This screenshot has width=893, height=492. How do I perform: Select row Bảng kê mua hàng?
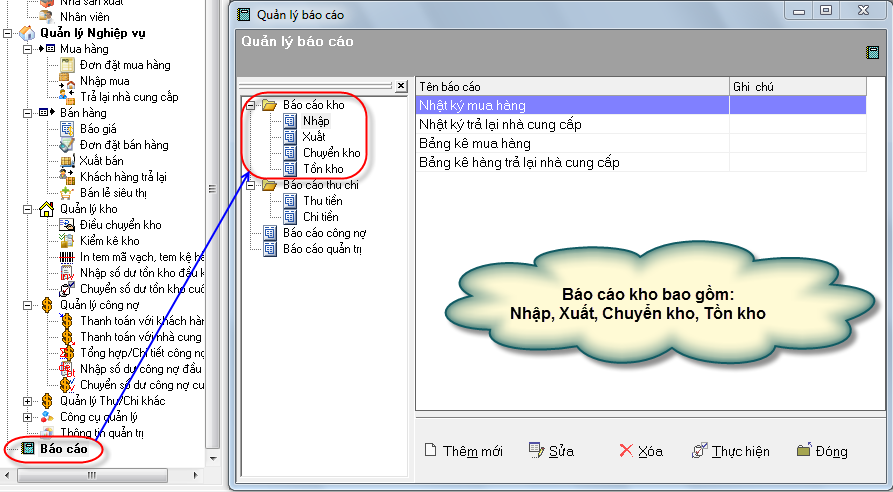pos(475,144)
